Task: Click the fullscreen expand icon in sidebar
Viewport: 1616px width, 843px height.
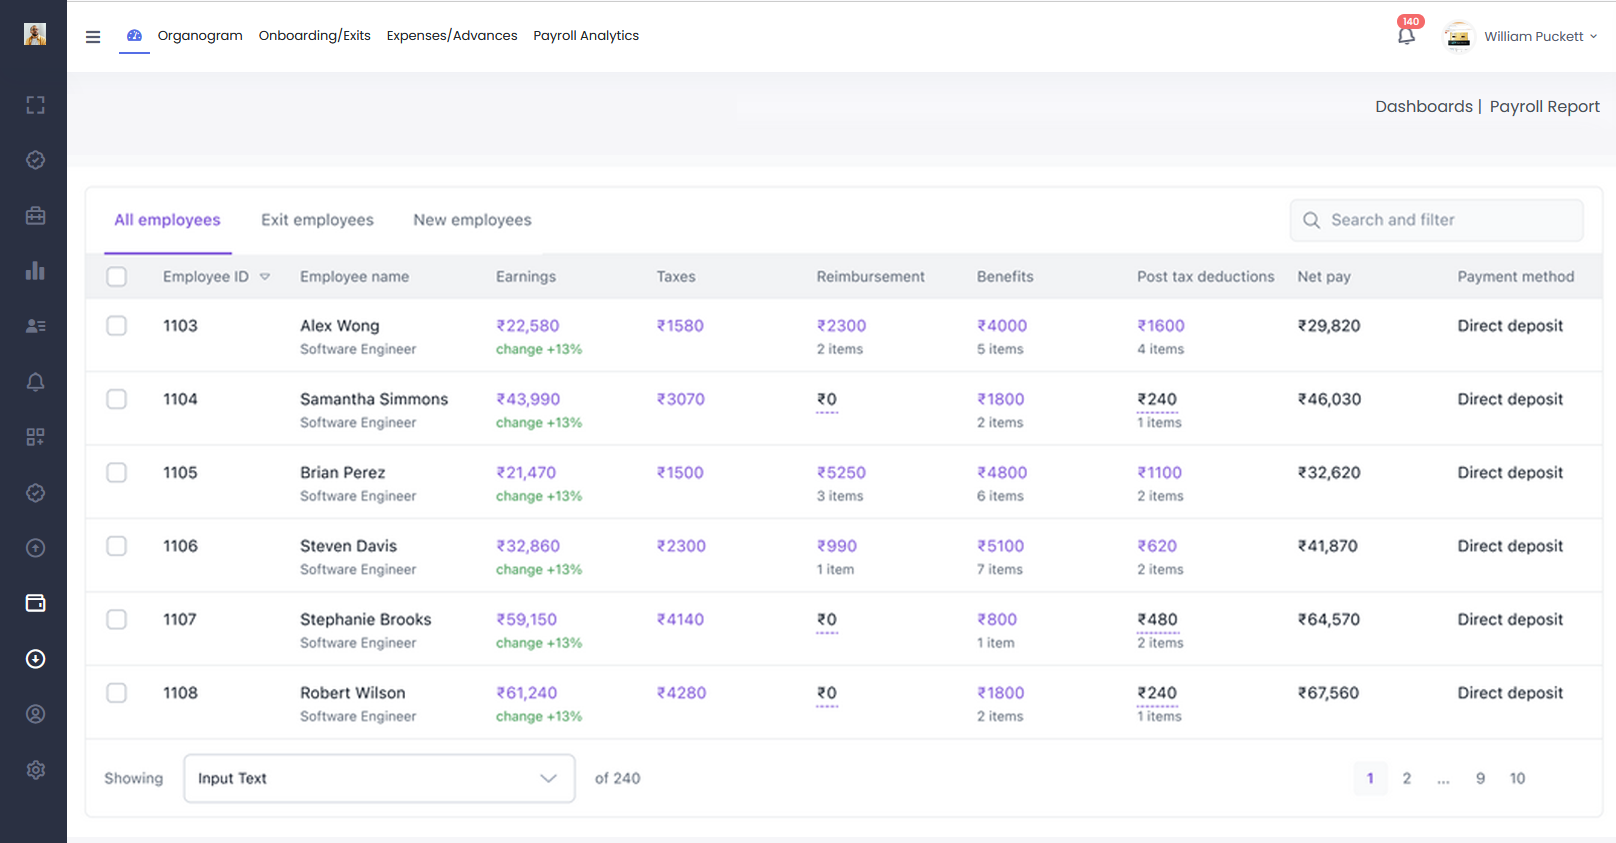Action: click(x=35, y=105)
